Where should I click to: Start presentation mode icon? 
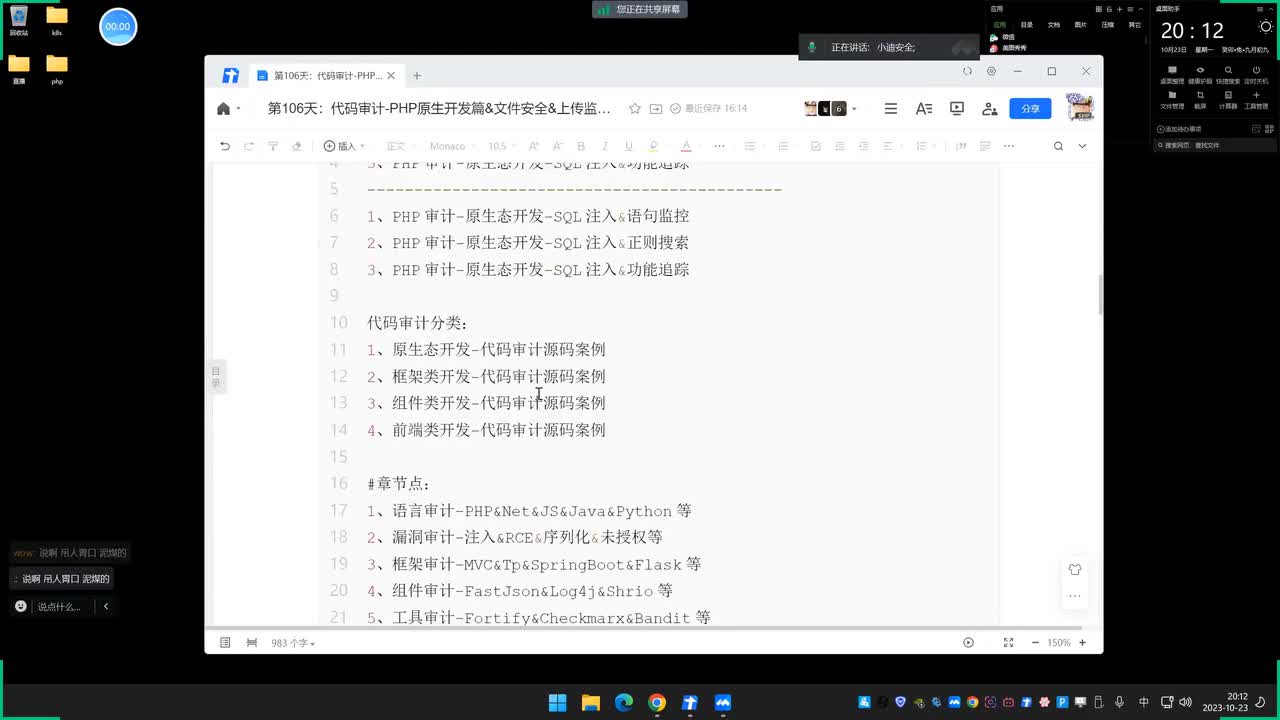(957, 108)
